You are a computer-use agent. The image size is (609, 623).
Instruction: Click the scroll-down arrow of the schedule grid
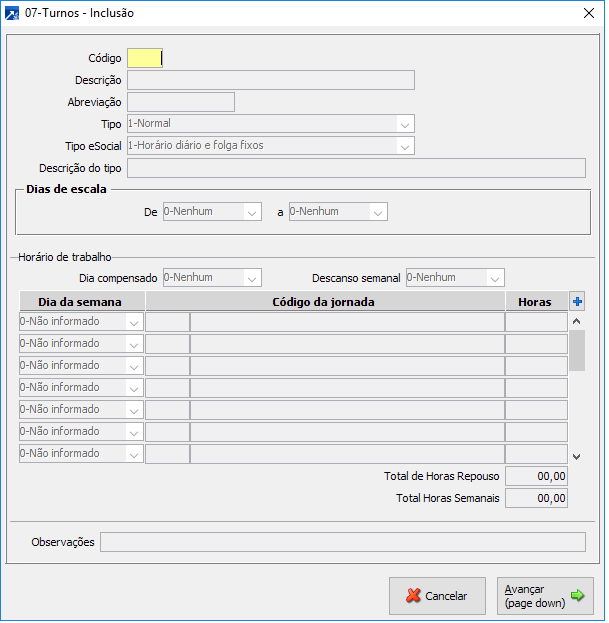tap(577, 456)
